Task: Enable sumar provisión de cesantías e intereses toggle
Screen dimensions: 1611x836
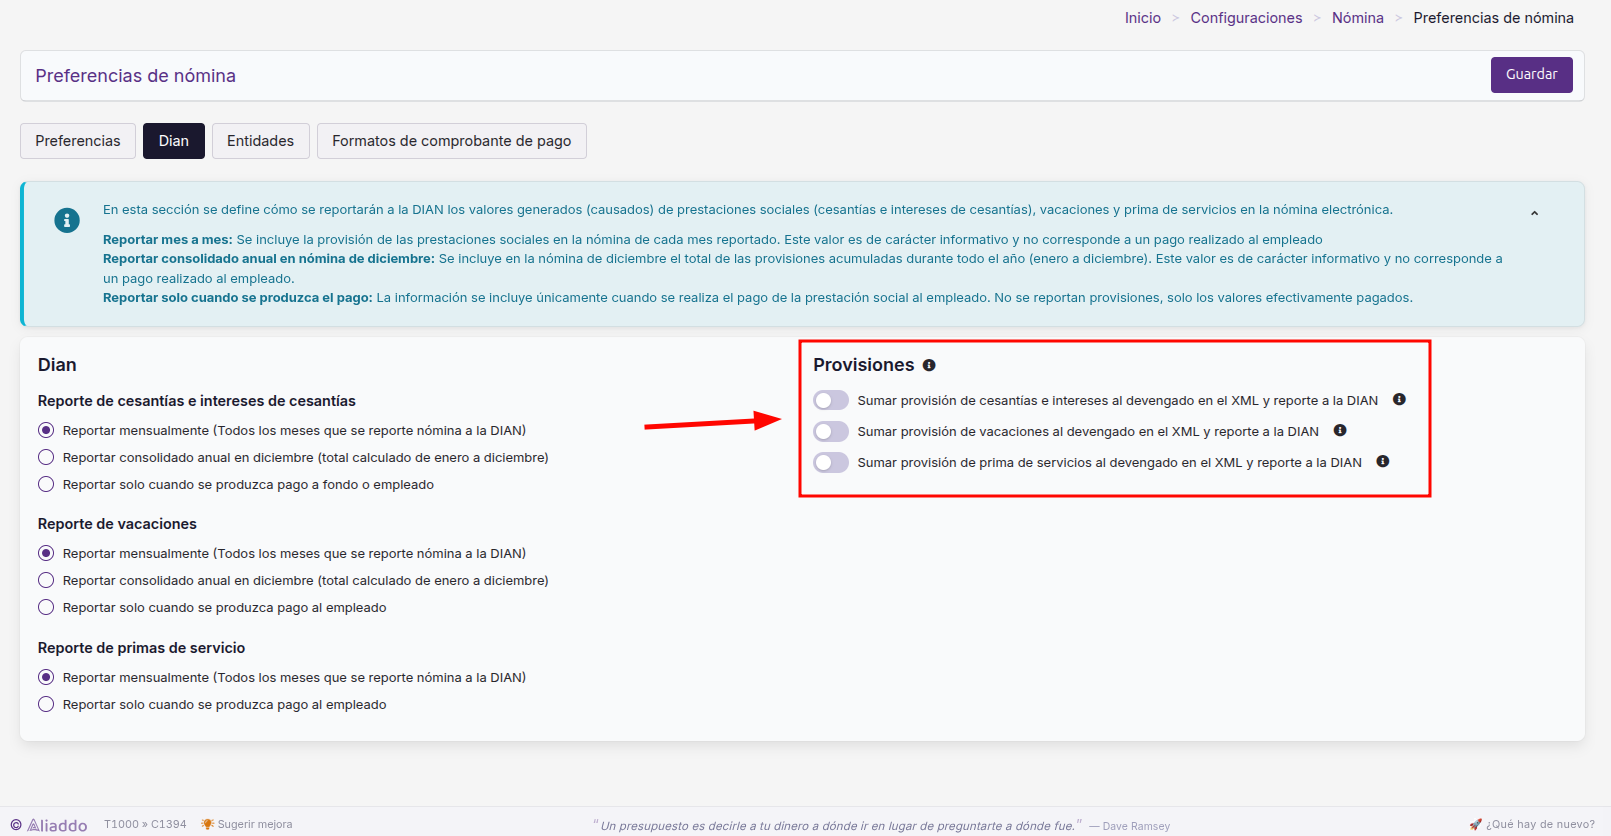Action: [x=831, y=400]
